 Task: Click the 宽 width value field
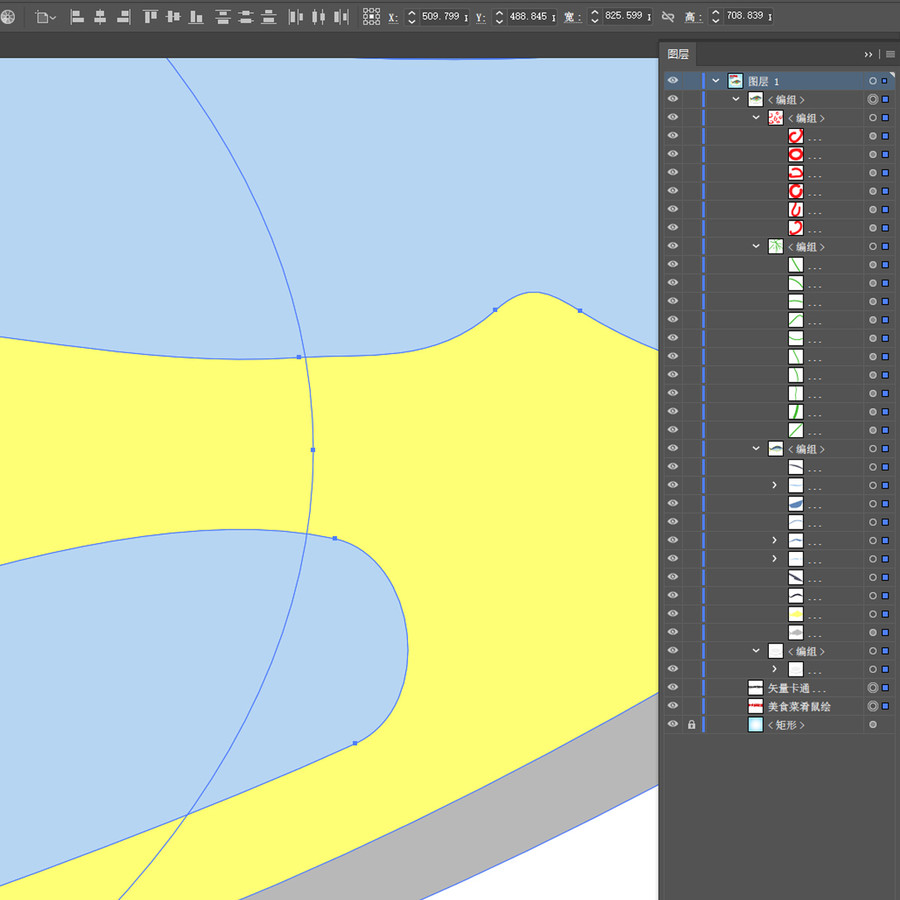627,17
